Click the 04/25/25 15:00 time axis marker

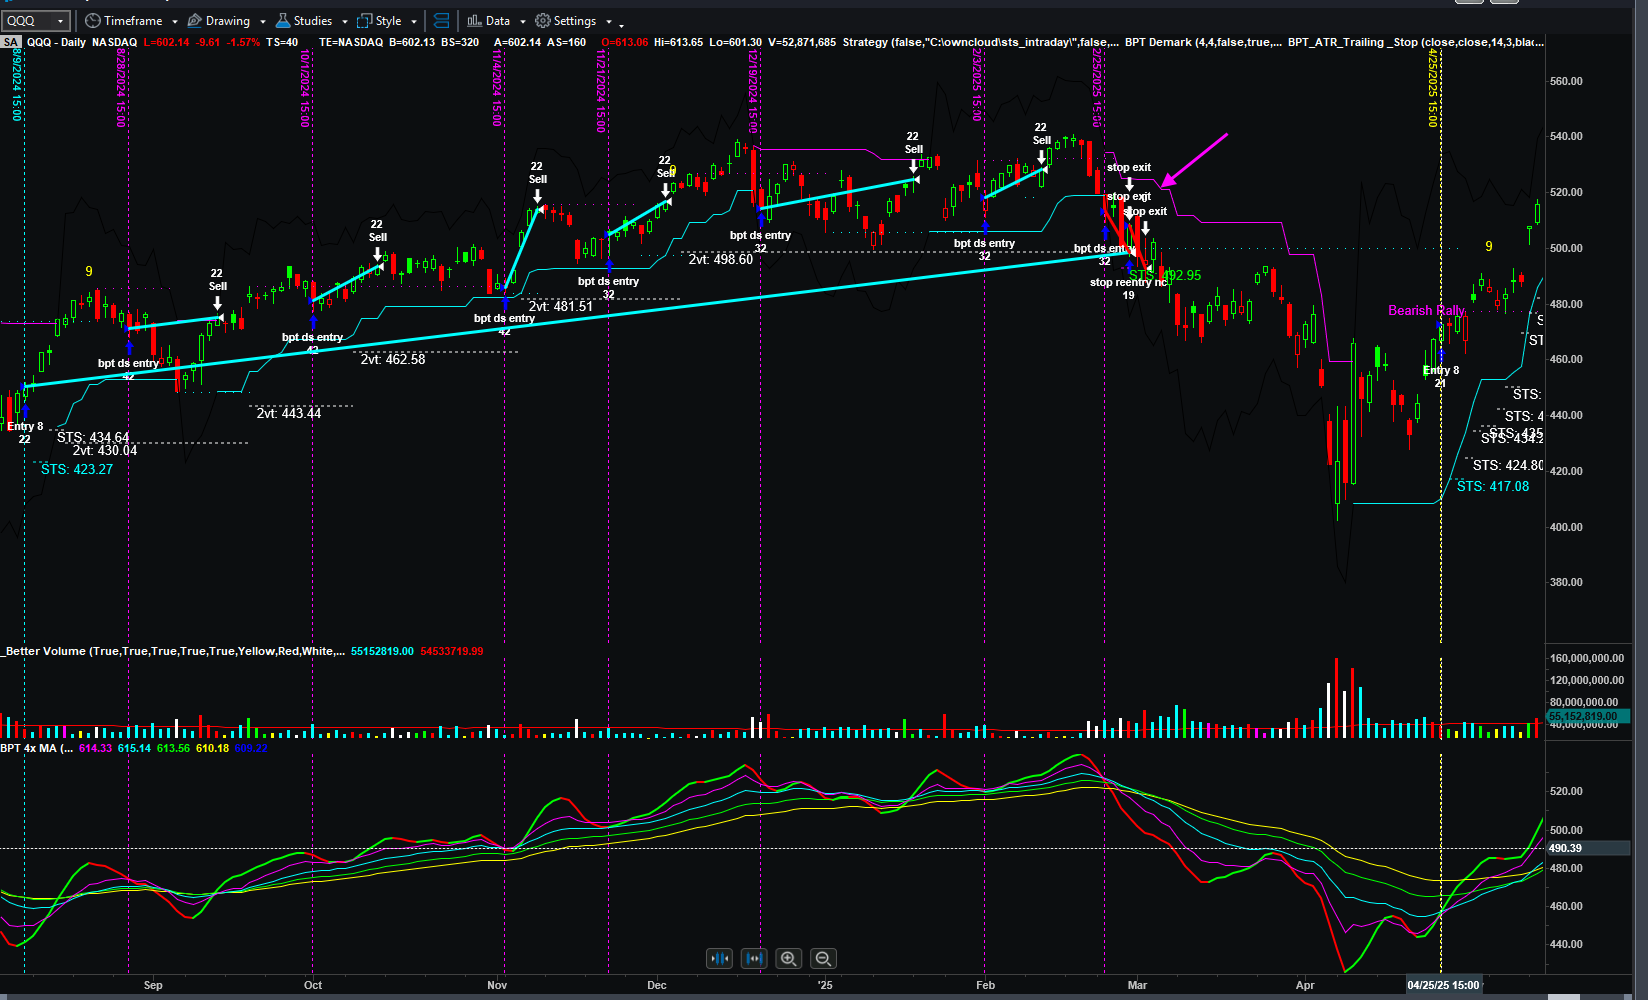[x=1441, y=985]
